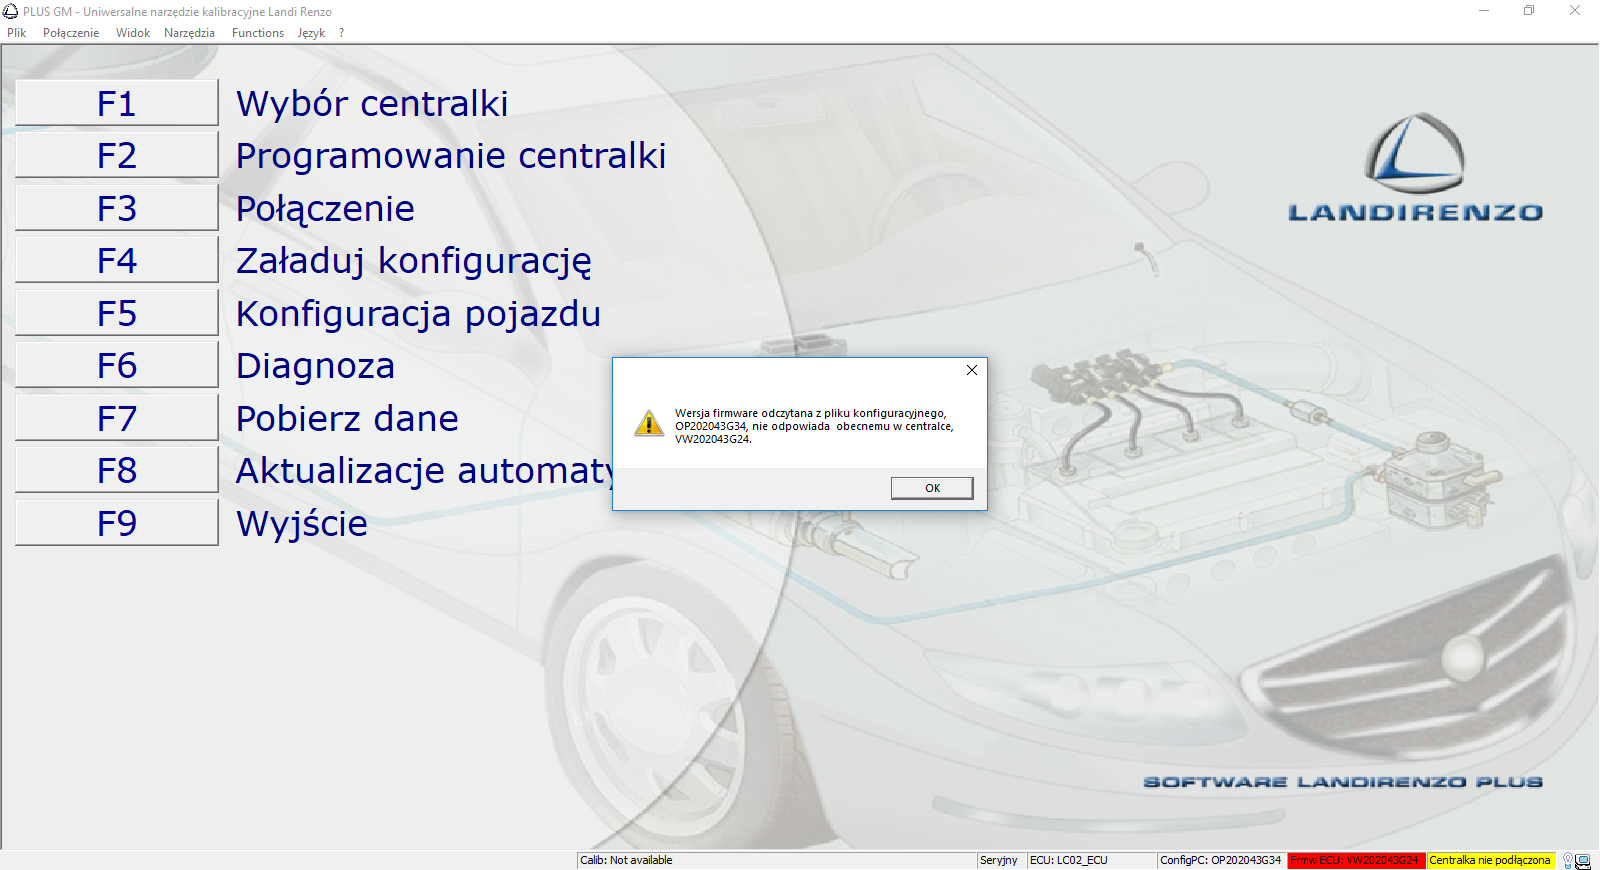The image size is (1600, 870).
Task: Click the computer connection icon in status bar
Action: click(1583, 861)
